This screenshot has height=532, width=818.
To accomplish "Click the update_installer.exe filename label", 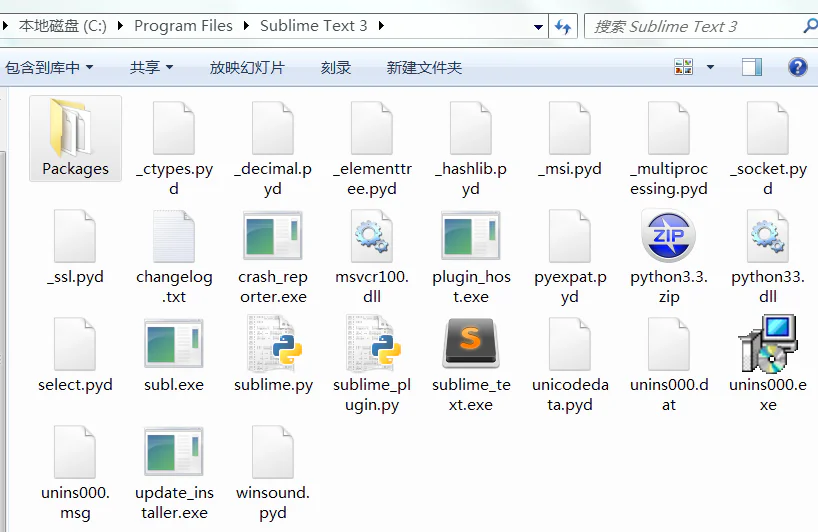I will (174, 502).
